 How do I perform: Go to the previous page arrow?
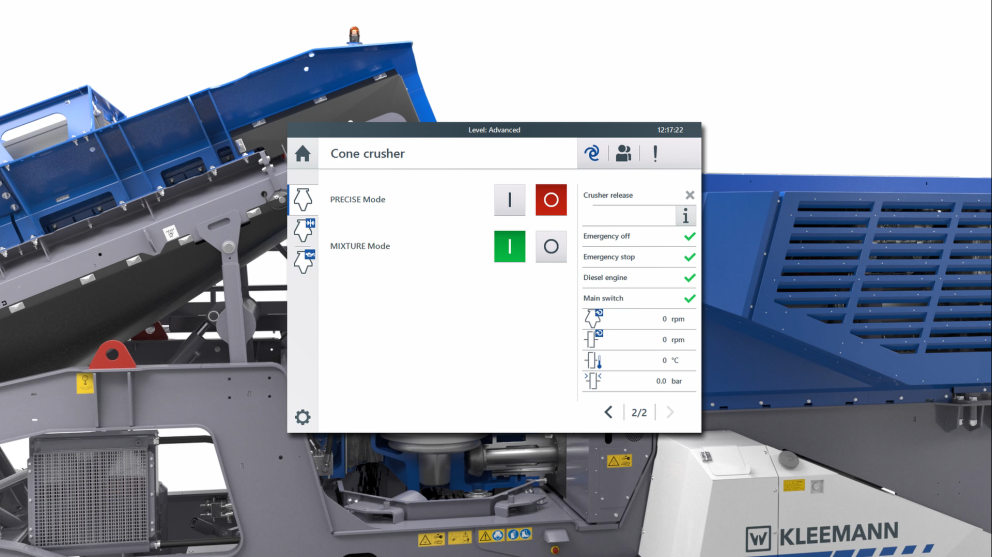pos(608,412)
